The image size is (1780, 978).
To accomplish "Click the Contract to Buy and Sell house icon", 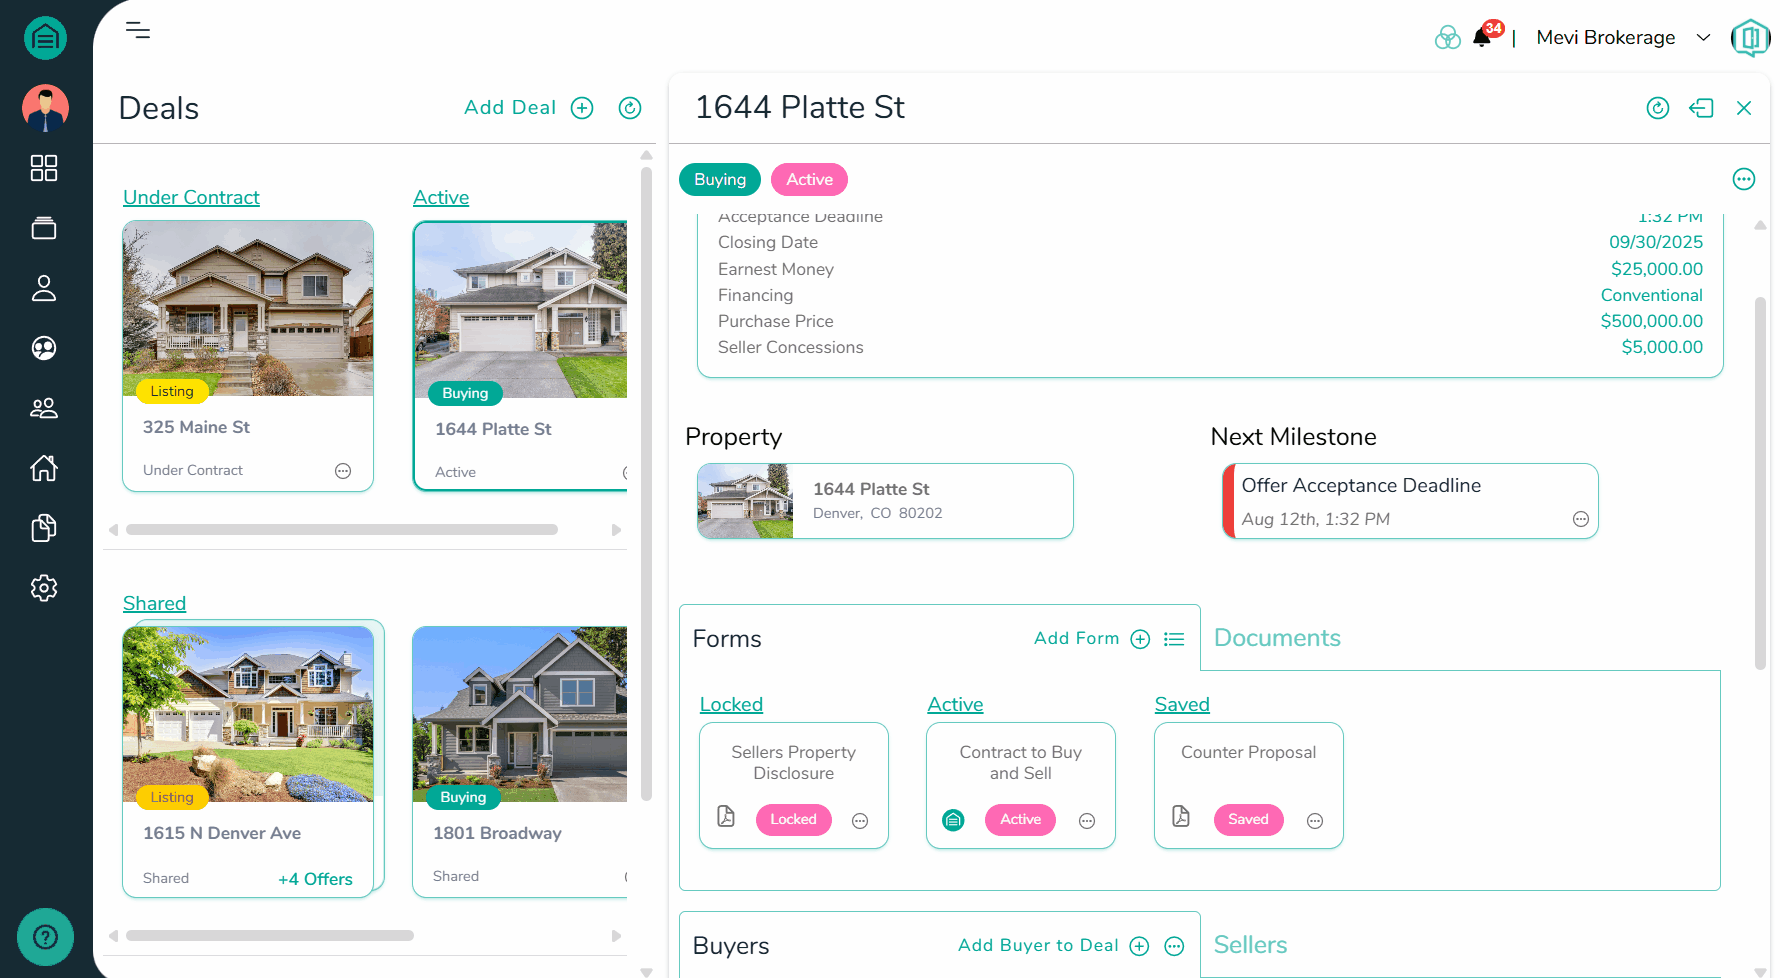I will [x=954, y=820].
